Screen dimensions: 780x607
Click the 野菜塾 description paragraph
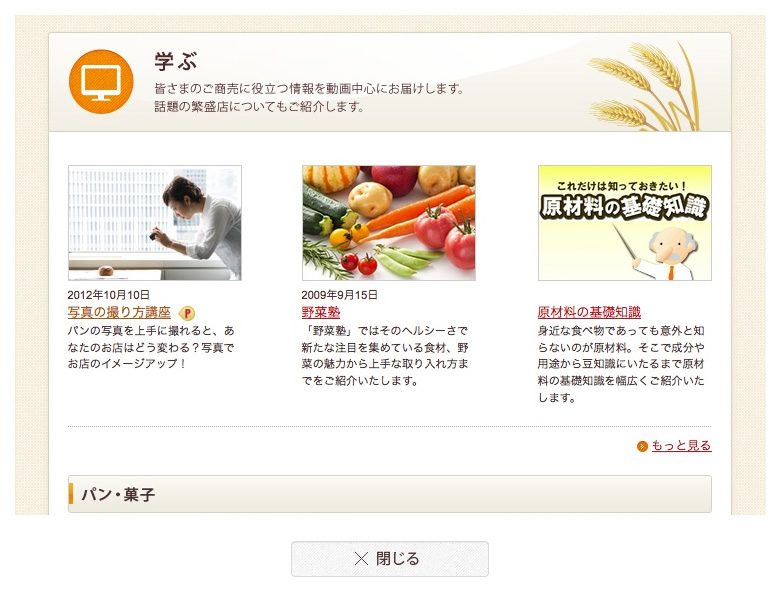coord(385,356)
